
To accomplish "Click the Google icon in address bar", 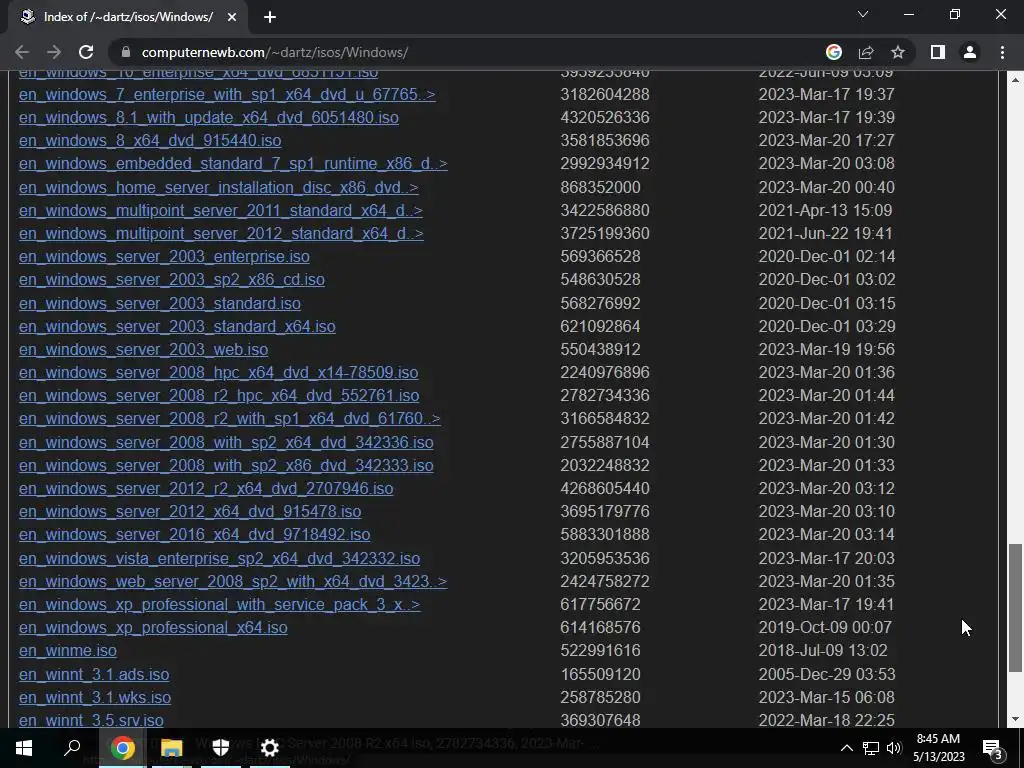I will [834, 52].
